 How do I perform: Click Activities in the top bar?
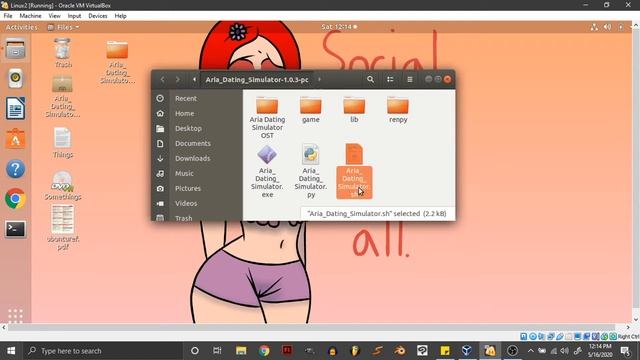[x=21, y=27]
